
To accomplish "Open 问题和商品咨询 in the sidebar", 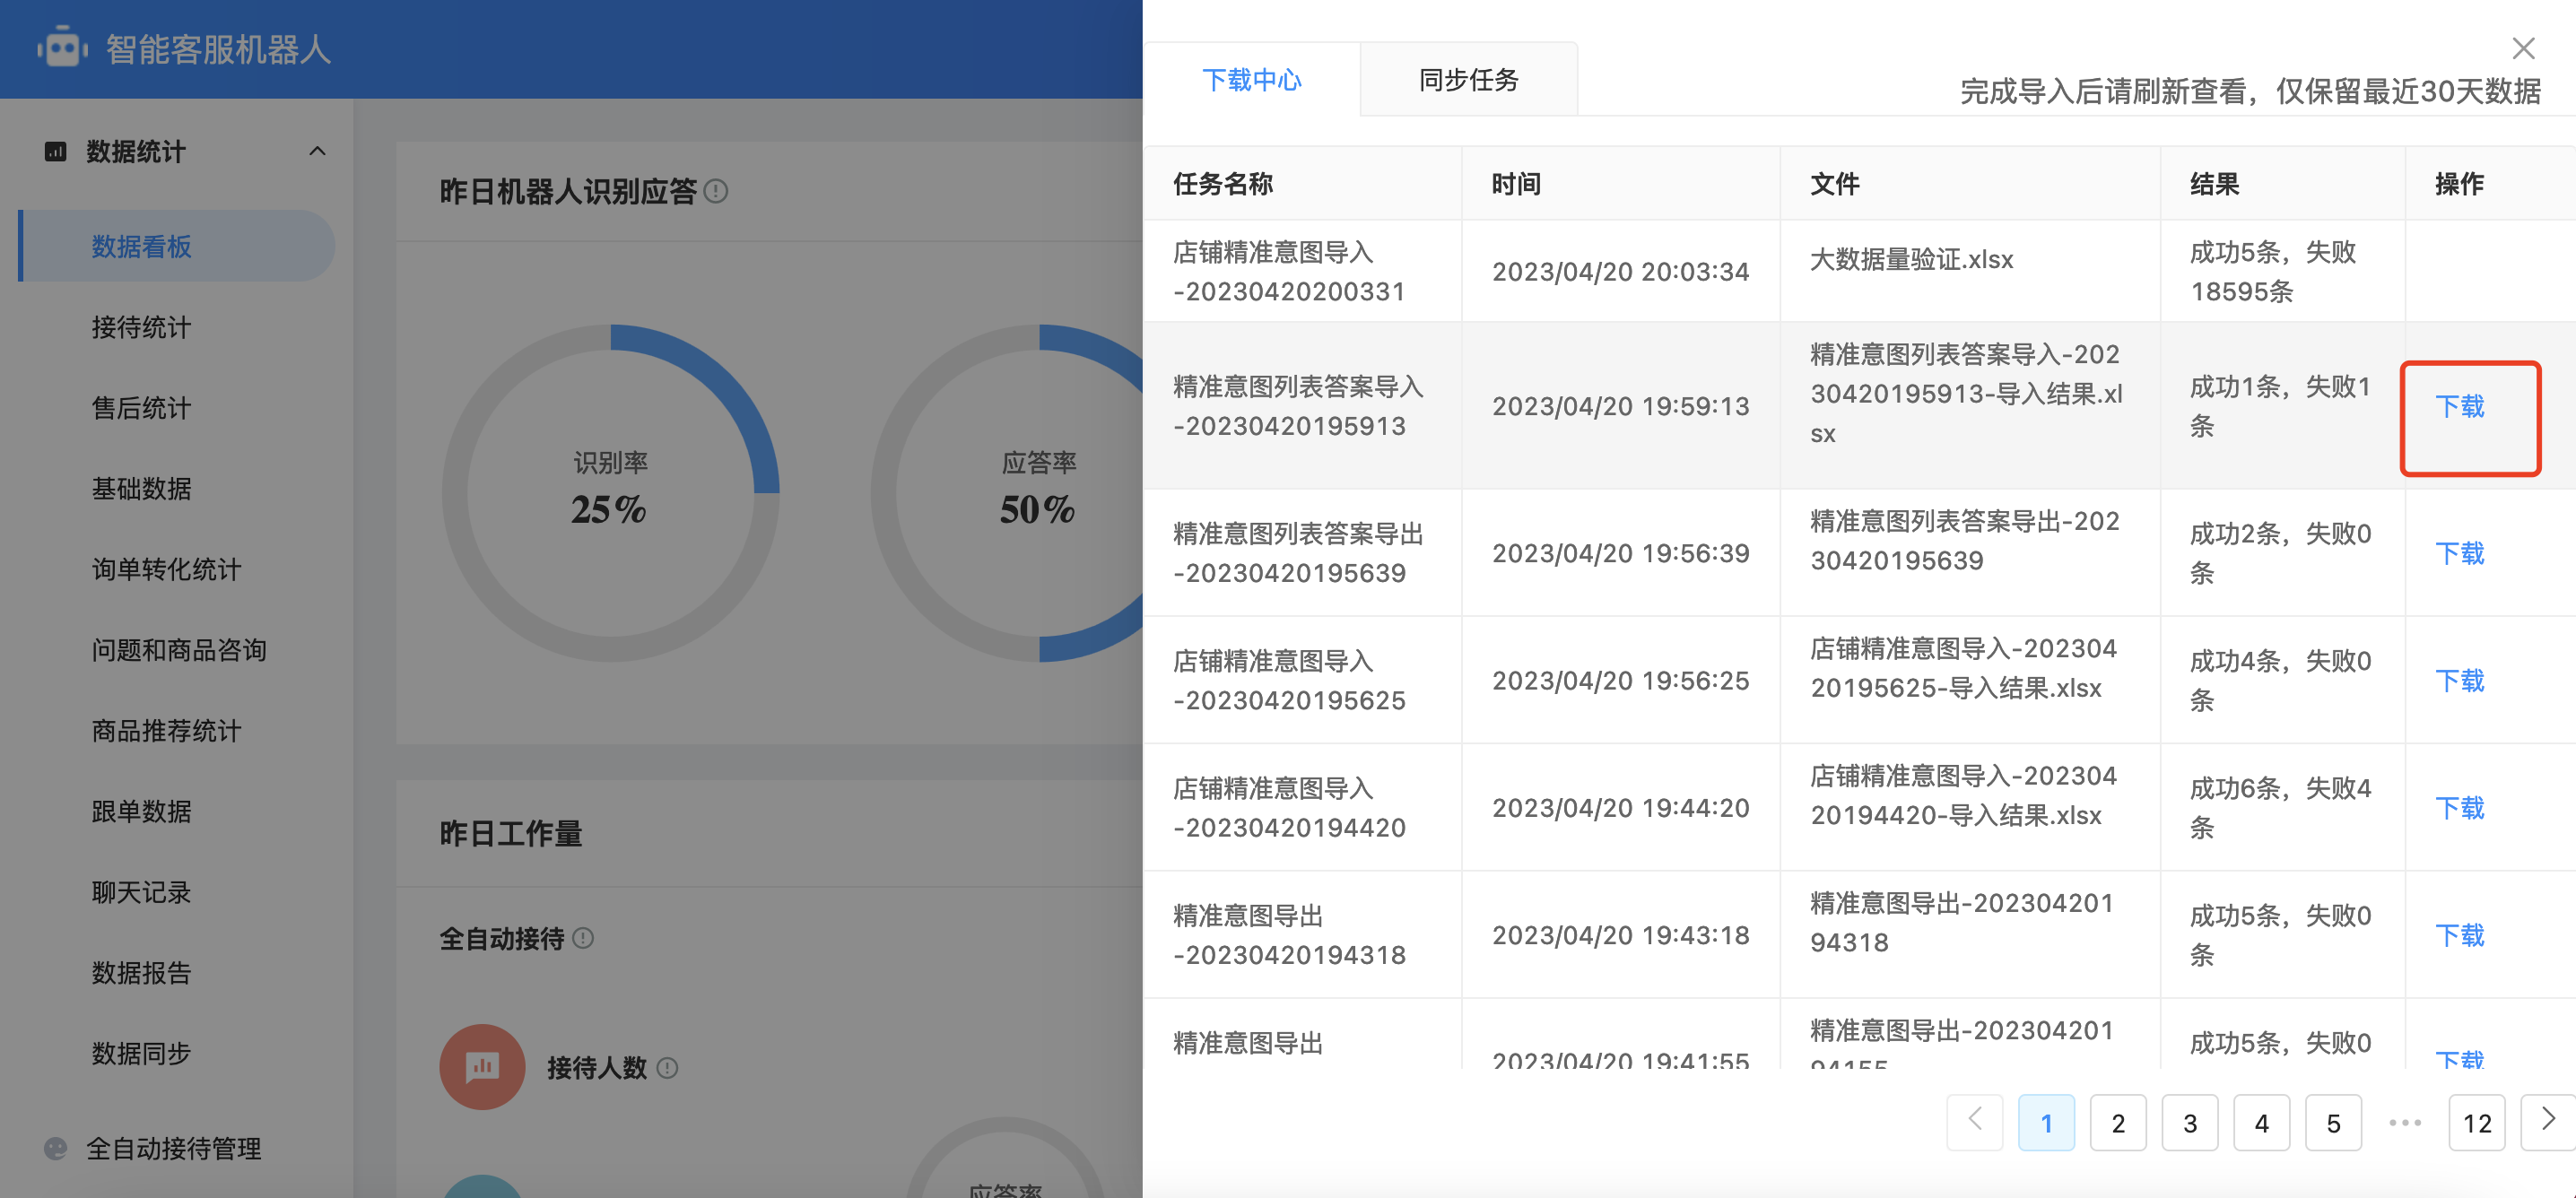I will pyautogui.click(x=179, y=650).
